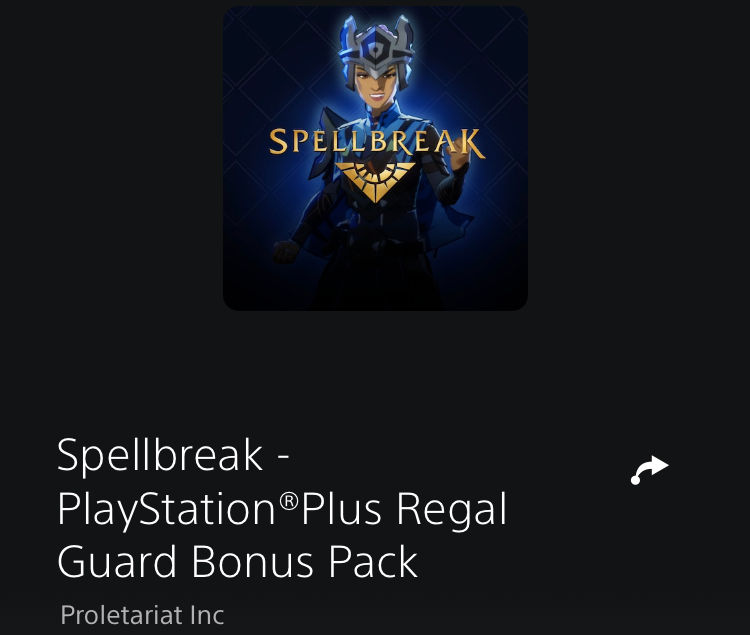Click the registered trademark symbol after PlayStation
This screenshot has width=750, height=635.
tap(288, 501)
